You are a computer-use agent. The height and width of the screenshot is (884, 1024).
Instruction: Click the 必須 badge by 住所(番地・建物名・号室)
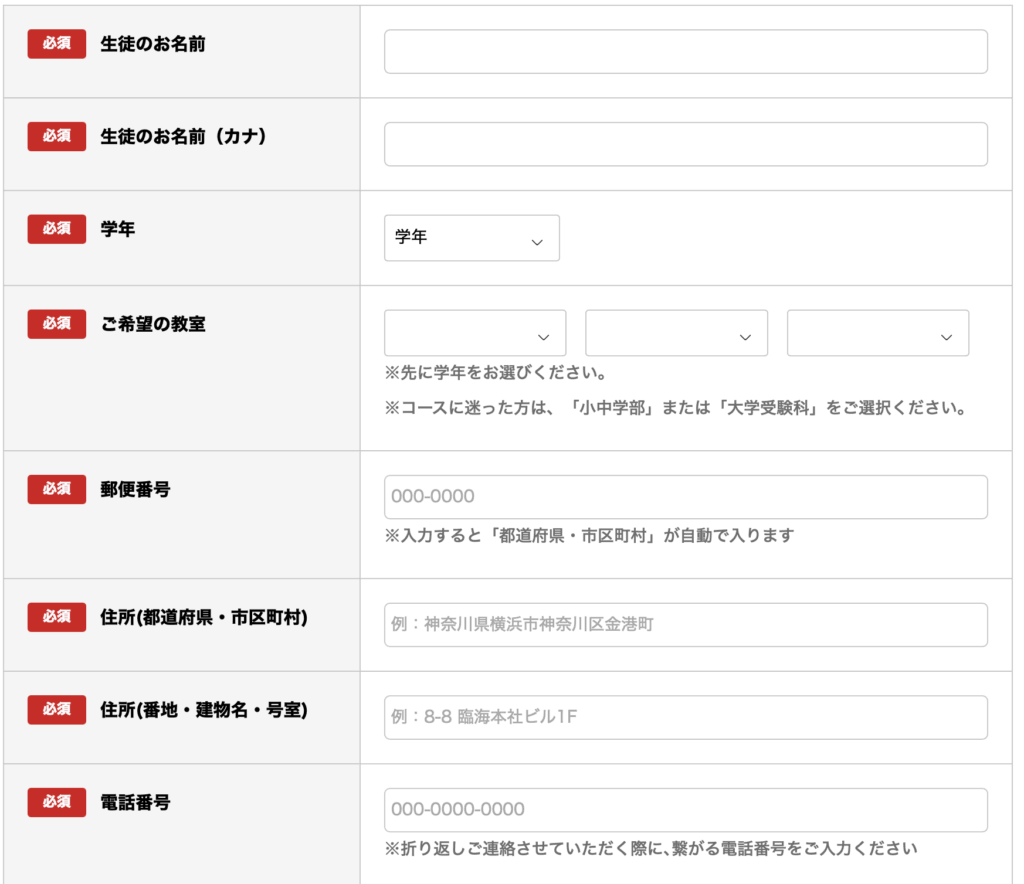tap(57, 710)
